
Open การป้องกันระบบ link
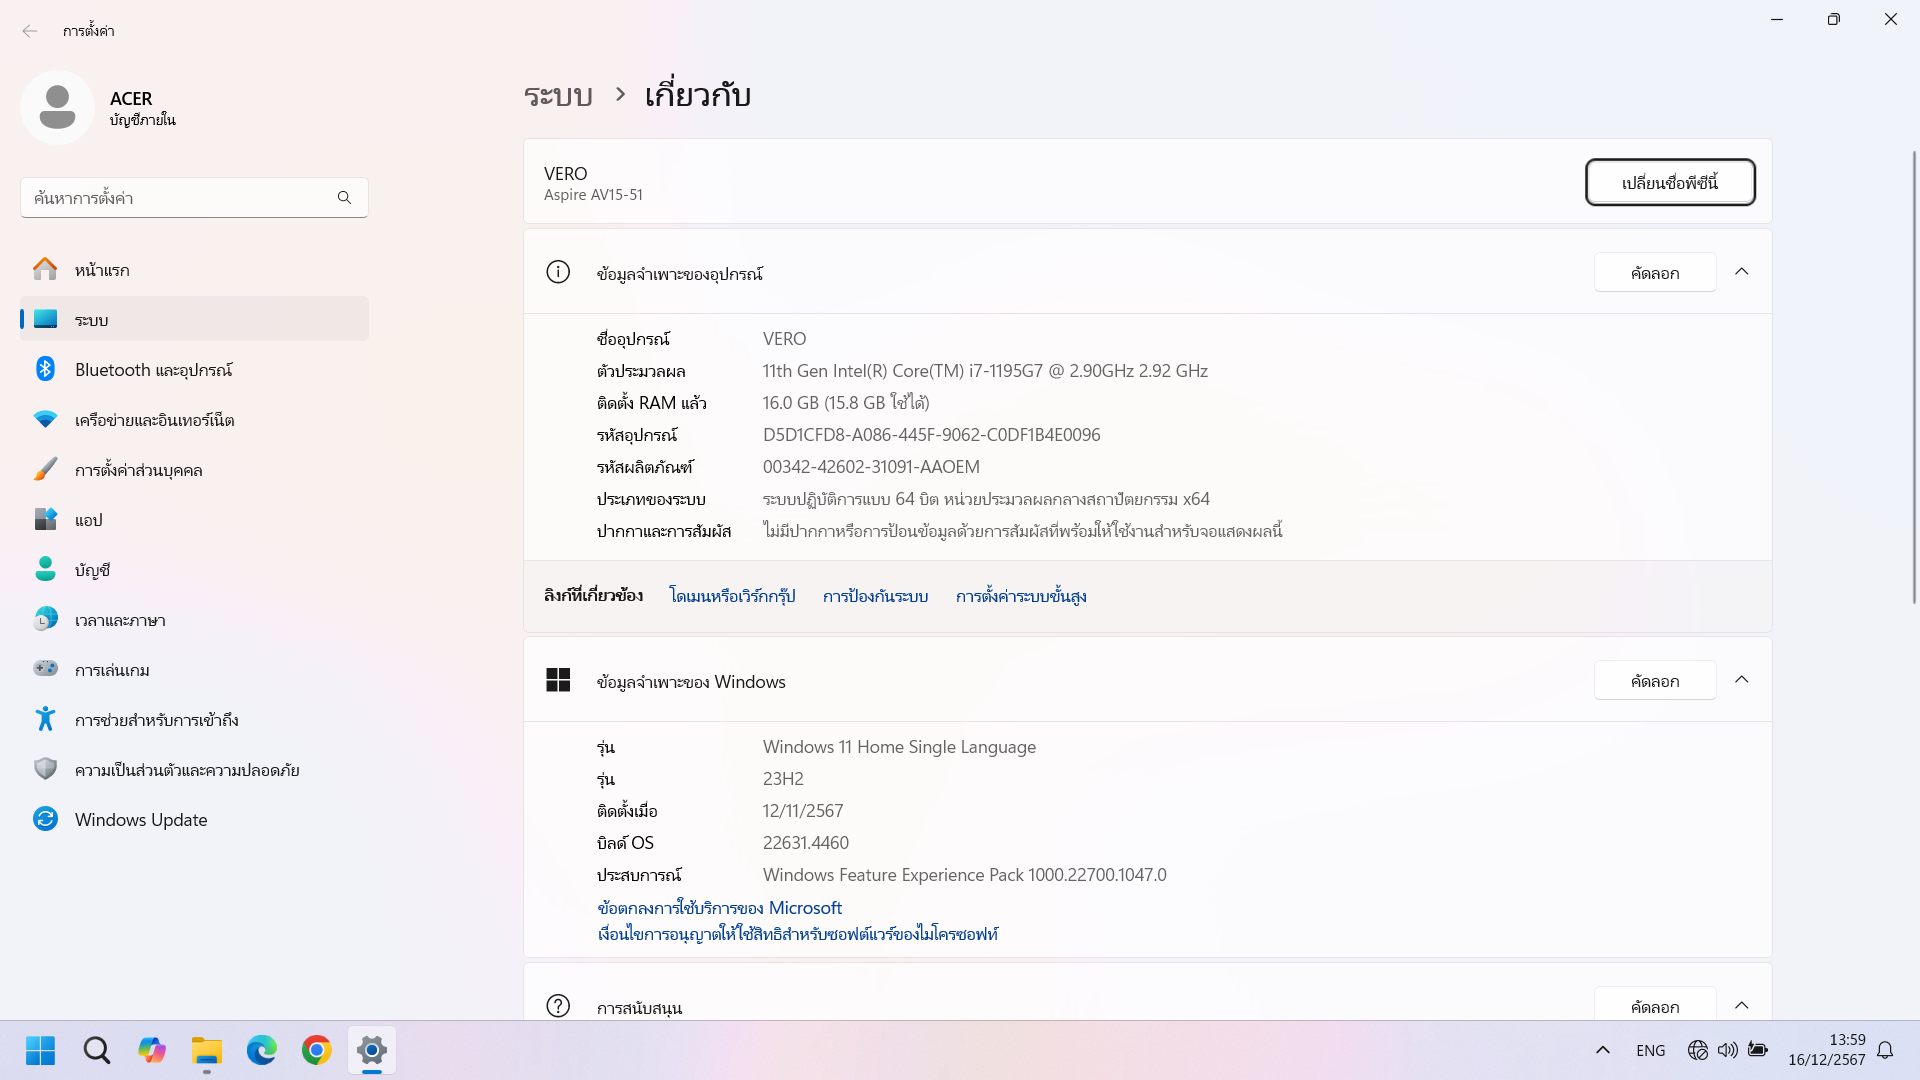click(875, 596)
